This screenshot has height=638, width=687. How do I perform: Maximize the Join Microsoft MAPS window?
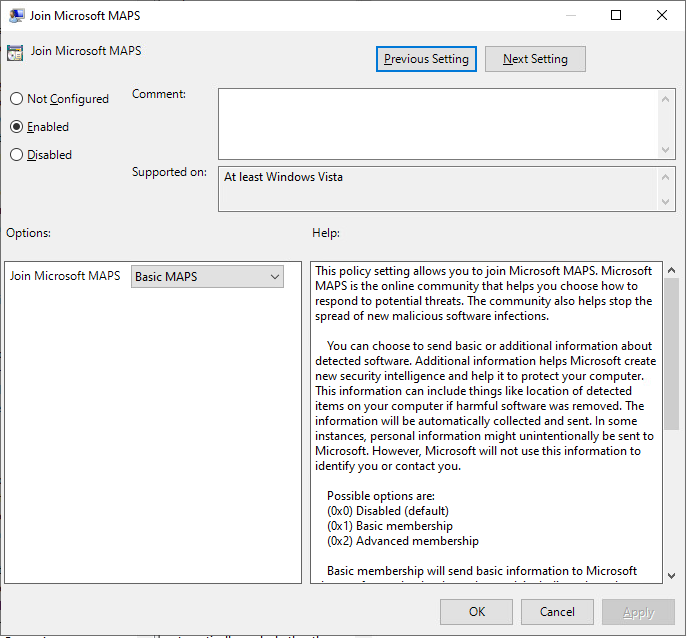click(x=616, y=15)
